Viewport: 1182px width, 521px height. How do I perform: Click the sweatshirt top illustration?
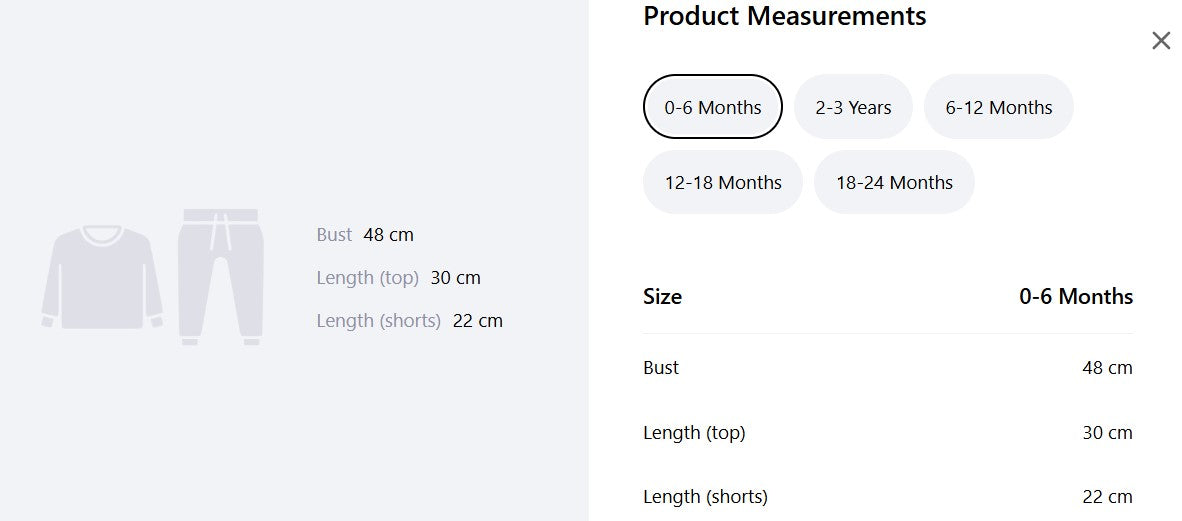(102, 277)
